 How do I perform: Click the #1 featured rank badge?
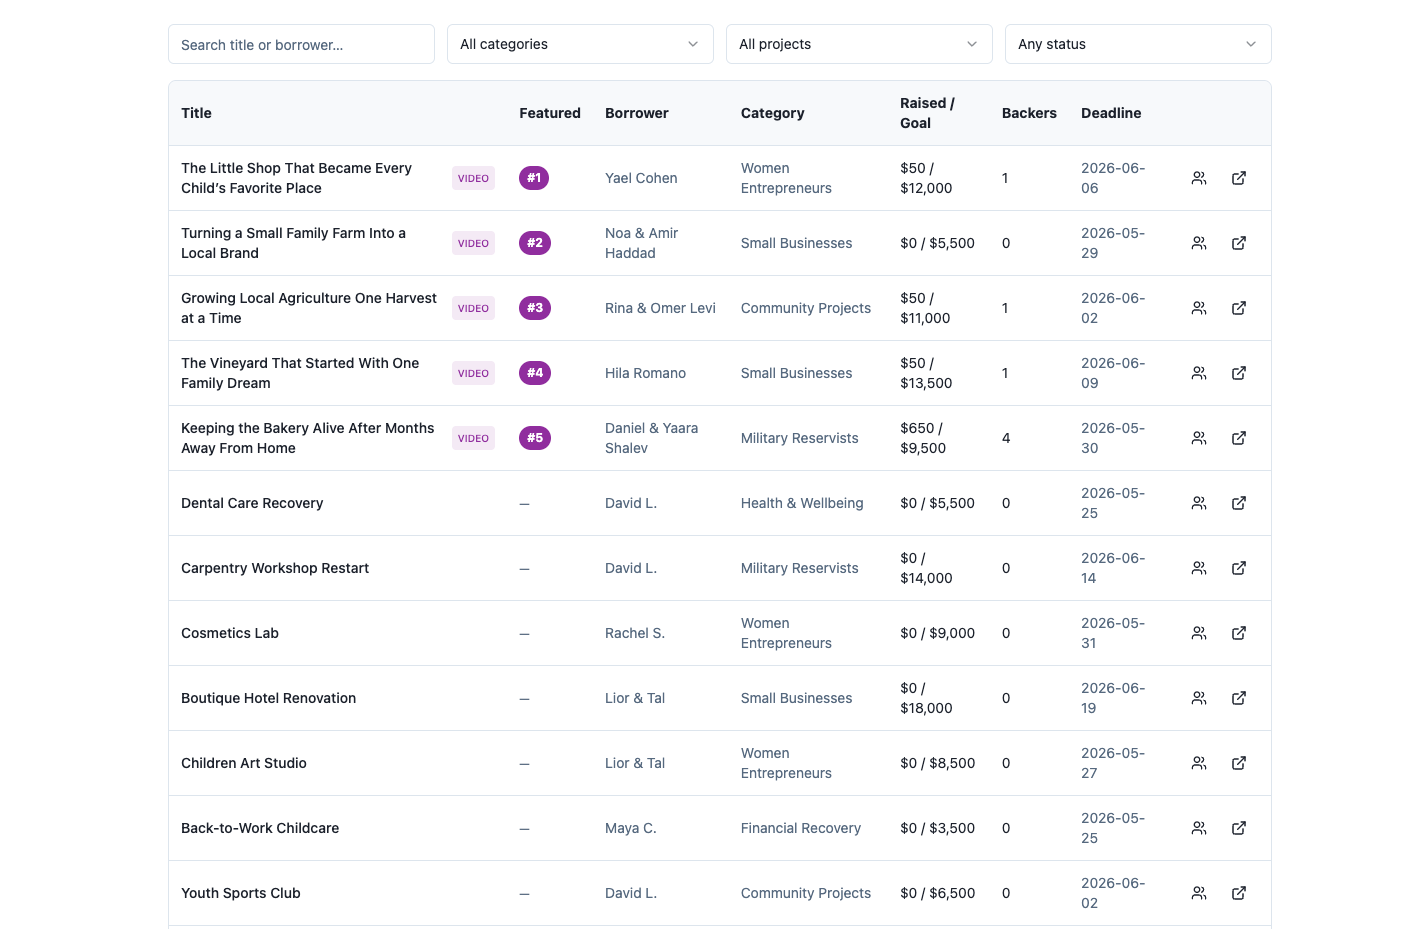(x=534, y=178)
